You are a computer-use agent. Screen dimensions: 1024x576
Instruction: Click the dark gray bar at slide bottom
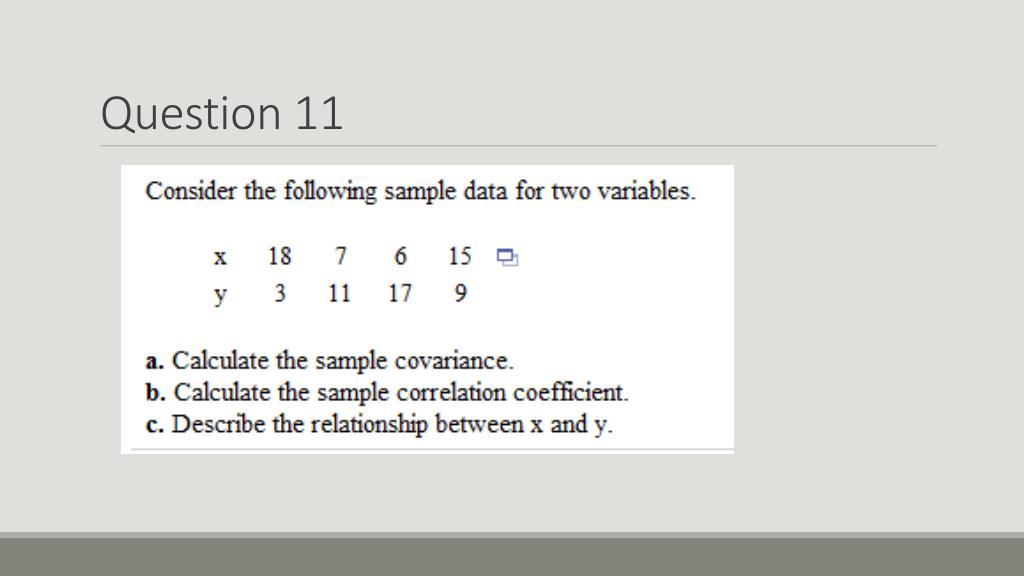512,556
